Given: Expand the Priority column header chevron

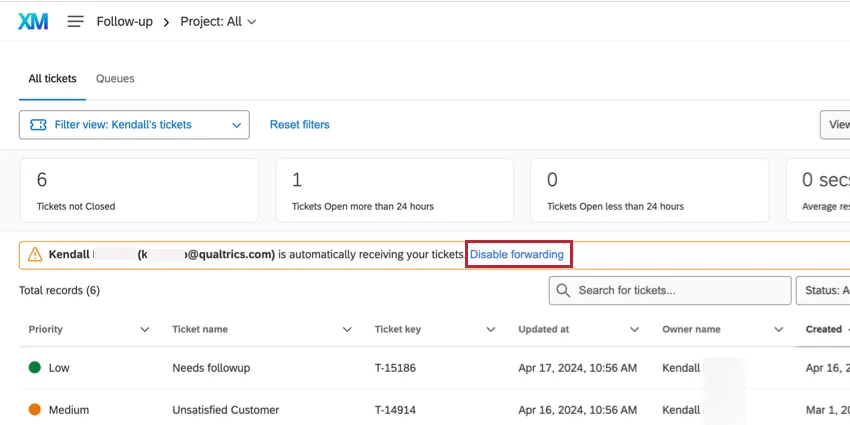Looking at the screenshot, I should pyautogui.click(x=145, y=330).
